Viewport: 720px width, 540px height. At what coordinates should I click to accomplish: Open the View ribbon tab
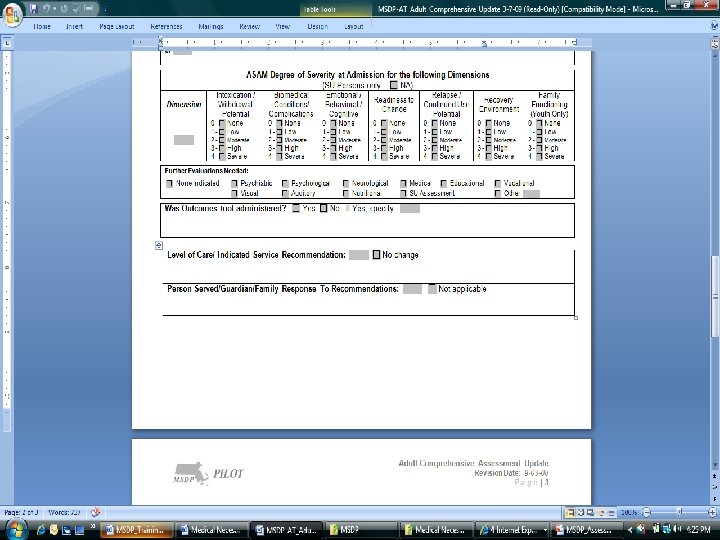282,27
